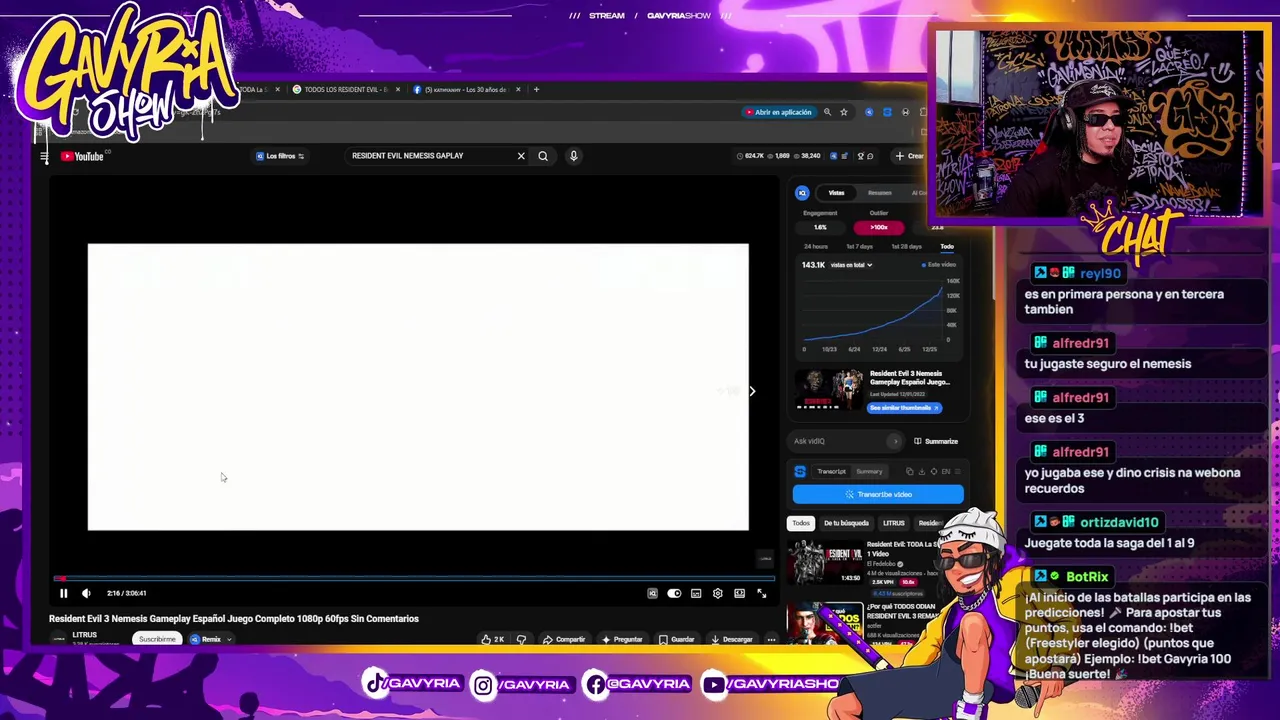Bookmark the page with the star icon

pyautogui.click(x=844, y=112)
